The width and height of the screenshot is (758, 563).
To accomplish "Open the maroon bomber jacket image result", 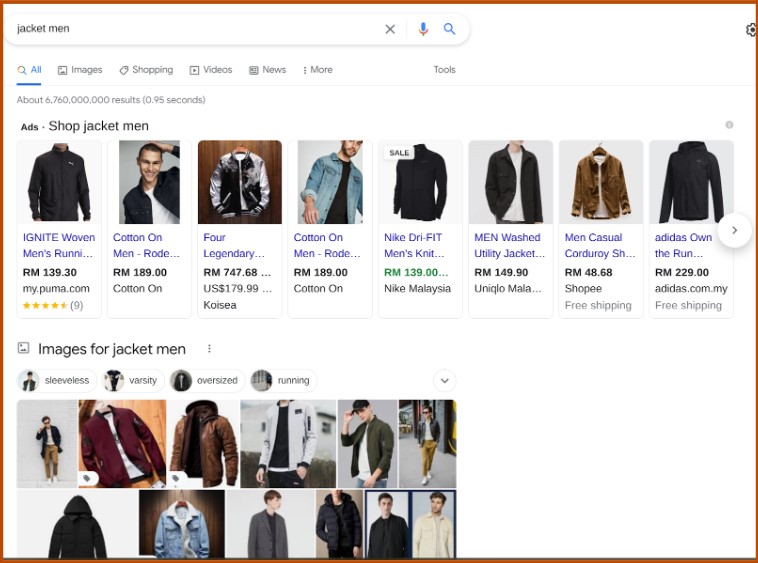I will click(122, 444).
